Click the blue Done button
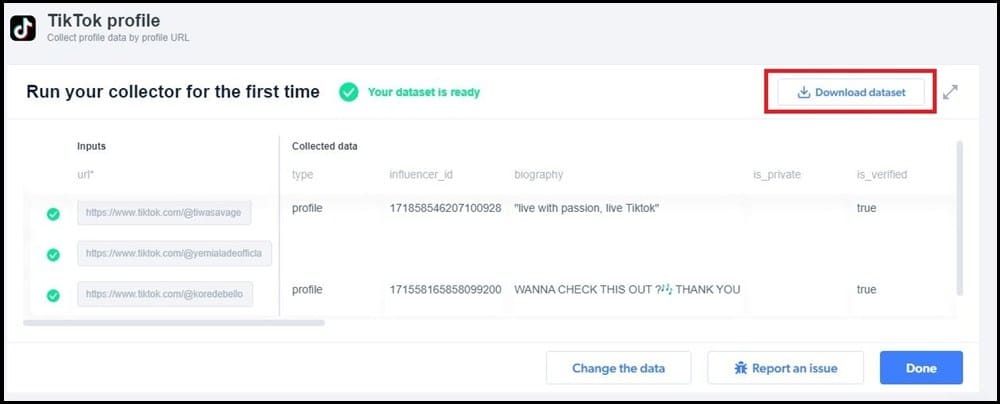Viewport: 1000px width, 404px height. coord(921,368)
